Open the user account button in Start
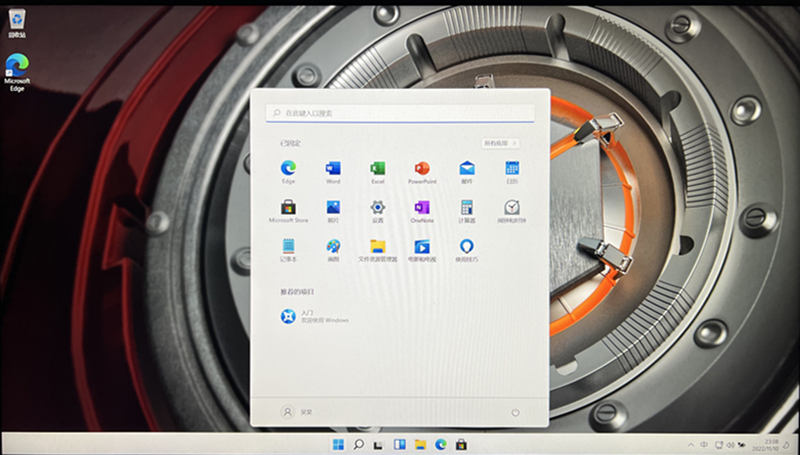This screenshot has height=455, width=800. click(296, 412)
